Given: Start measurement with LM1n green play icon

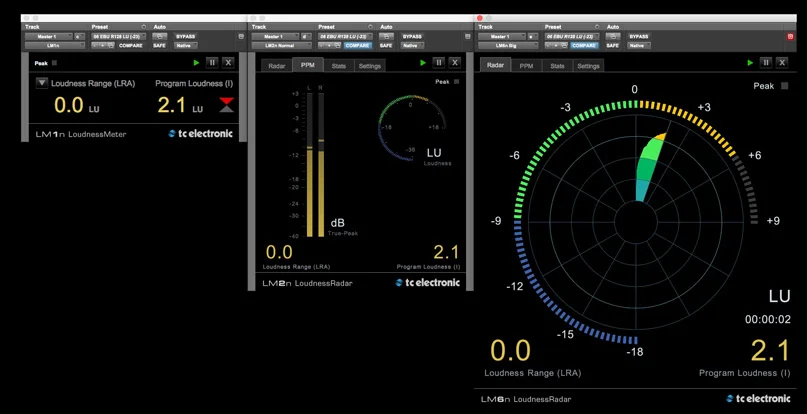Looking at the screenshot, I should (197, 63).
